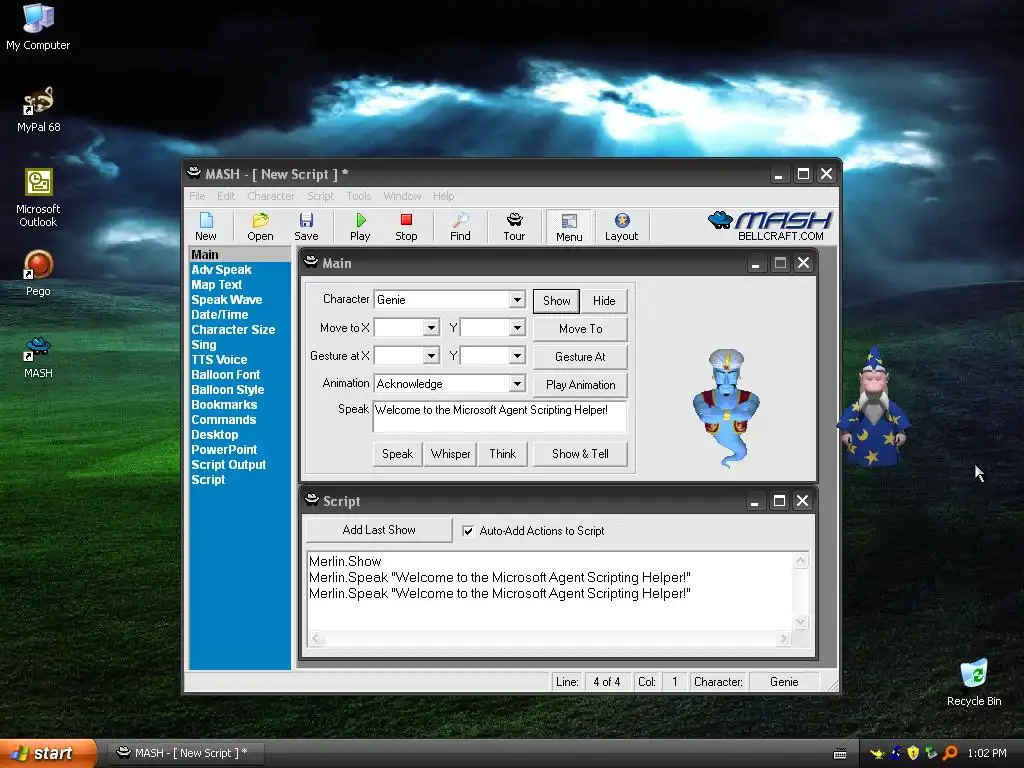Open the Help menu

[x=443, y=196]
